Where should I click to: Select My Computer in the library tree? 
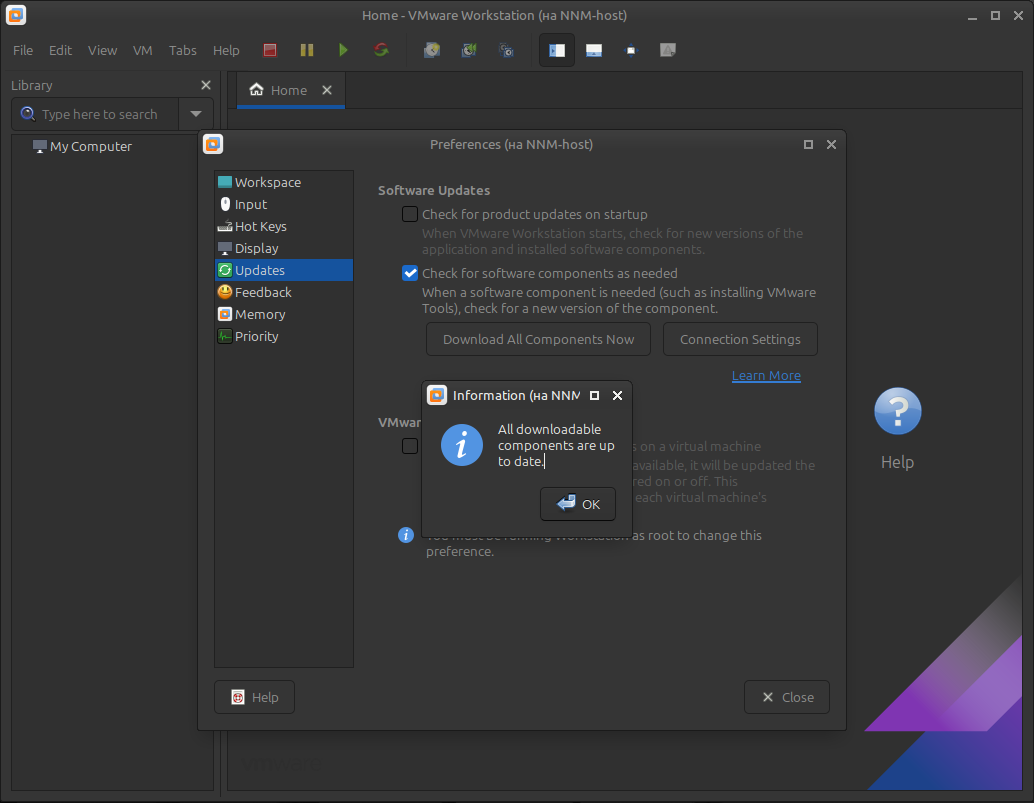pos(90,146)
